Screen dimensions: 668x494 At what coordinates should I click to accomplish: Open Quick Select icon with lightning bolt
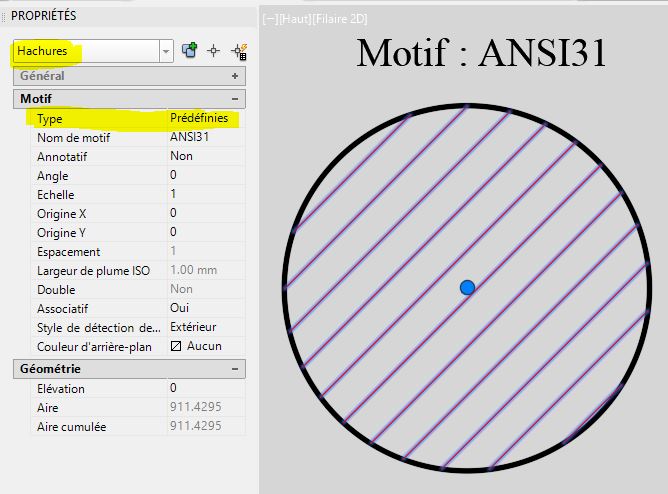pos(239,51)
